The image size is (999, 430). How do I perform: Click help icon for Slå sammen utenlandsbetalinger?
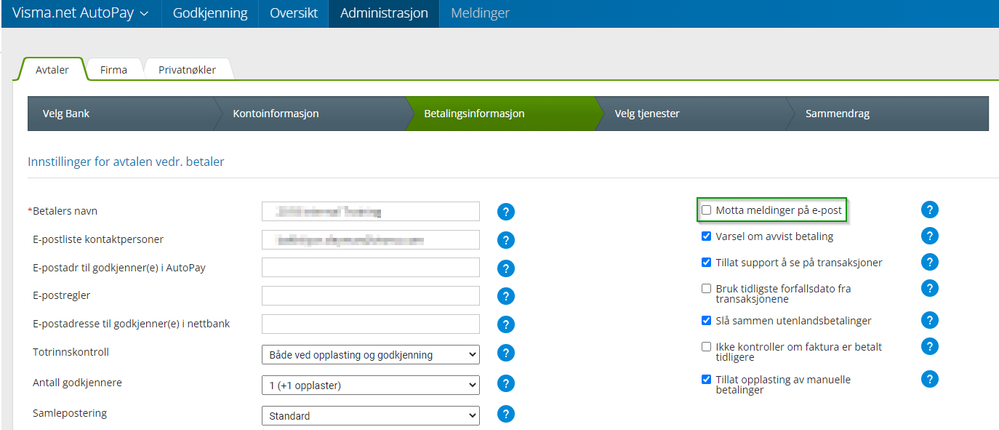point(930,320)
